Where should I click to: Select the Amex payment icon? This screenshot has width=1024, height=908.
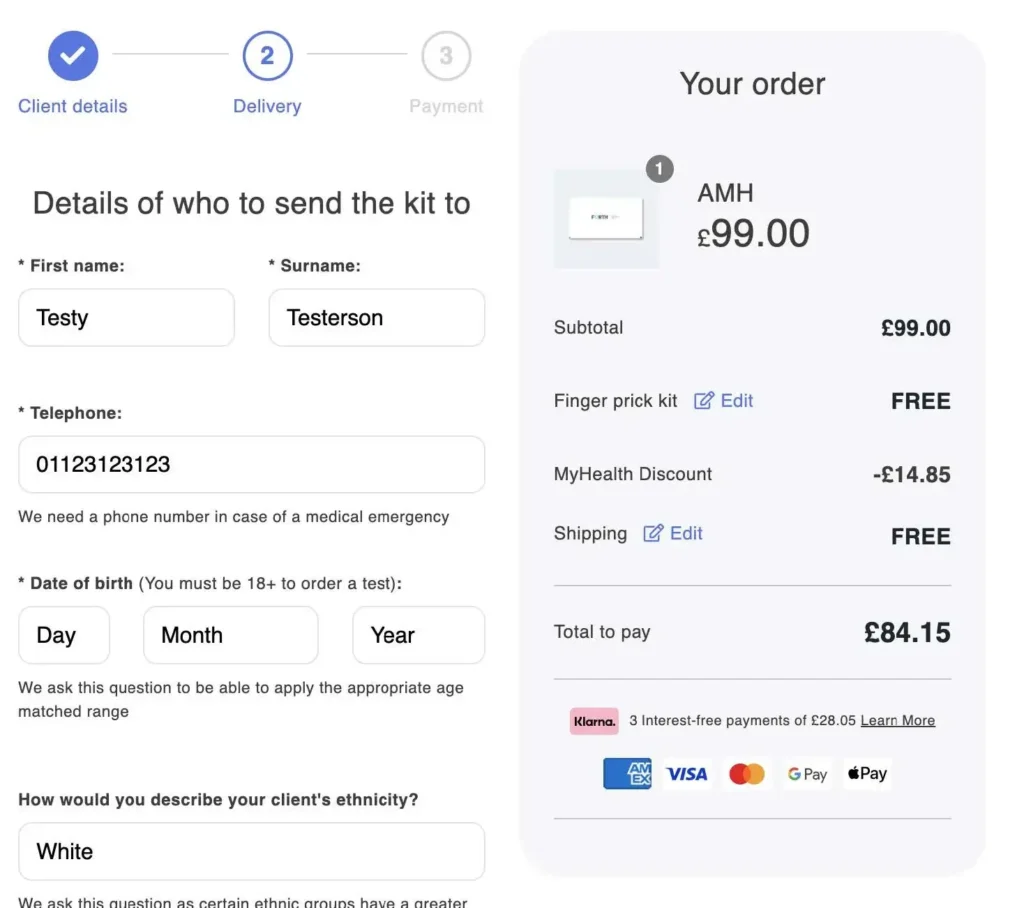point(626,773)
